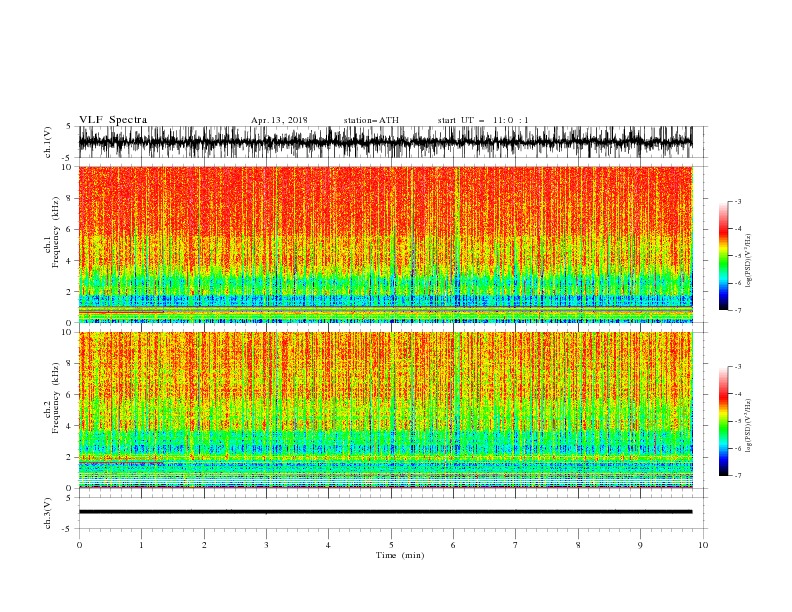Click time axis tick label "7"

pyautogui.click(x=516, y=545)
